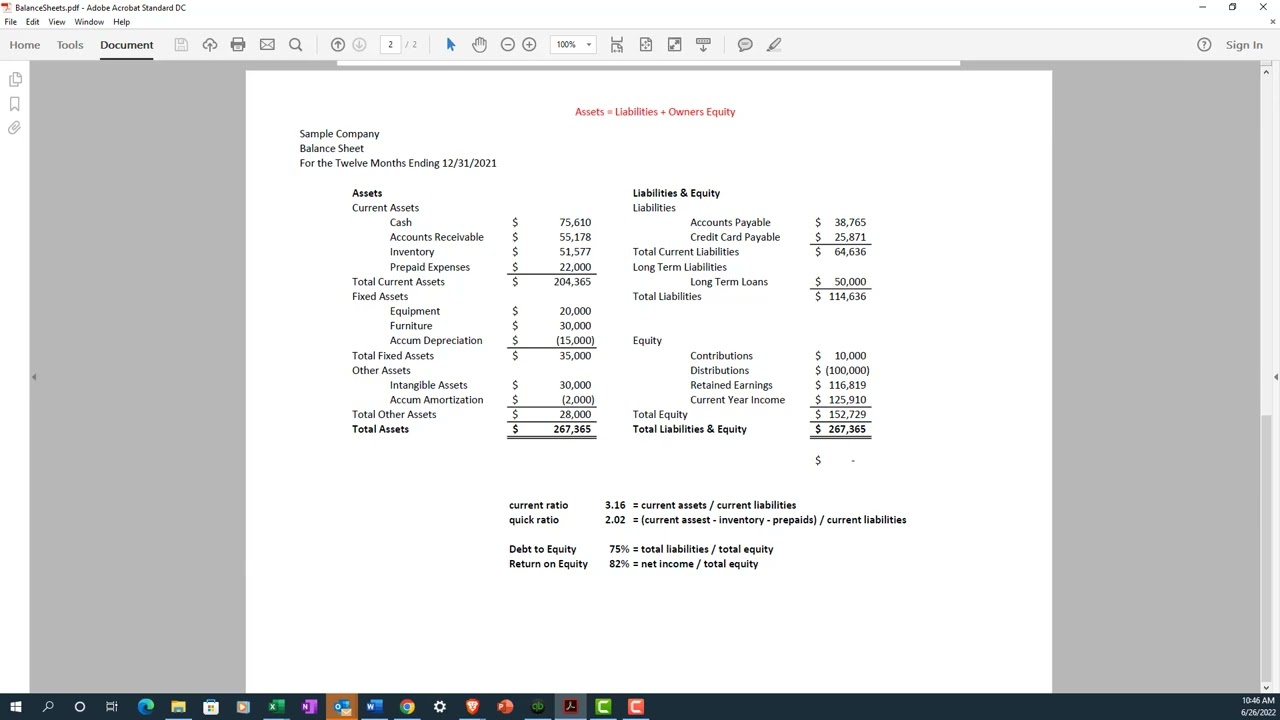This screenshot has width=1280, height=720.
Task: Zoom out with minus button
Action: 508,45
